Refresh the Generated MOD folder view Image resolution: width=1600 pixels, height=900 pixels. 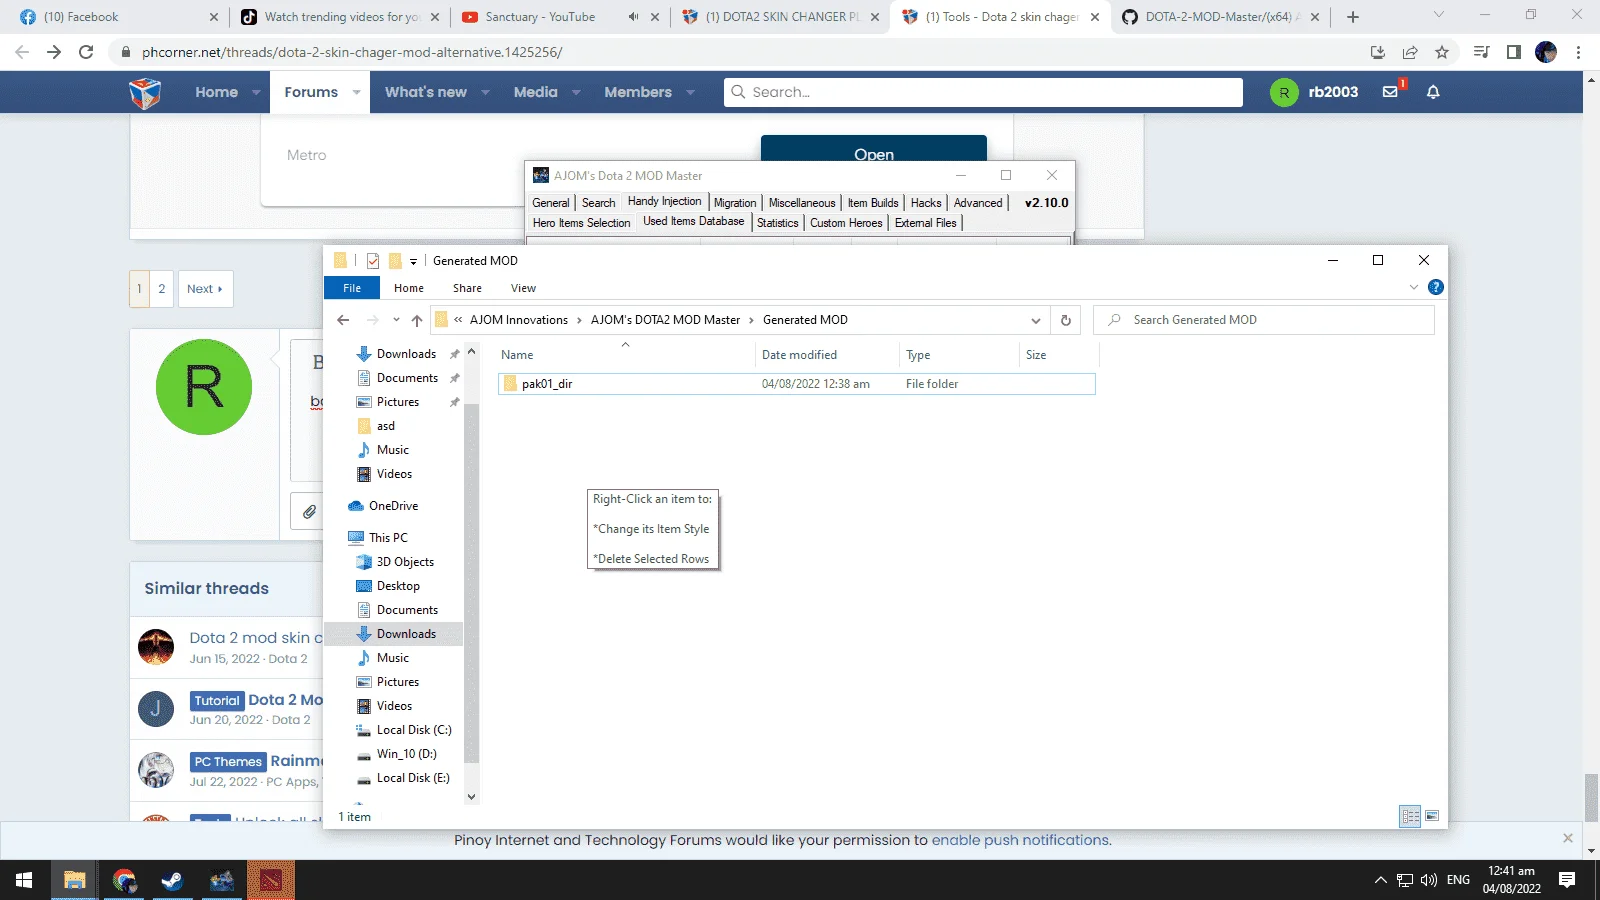1066,320
